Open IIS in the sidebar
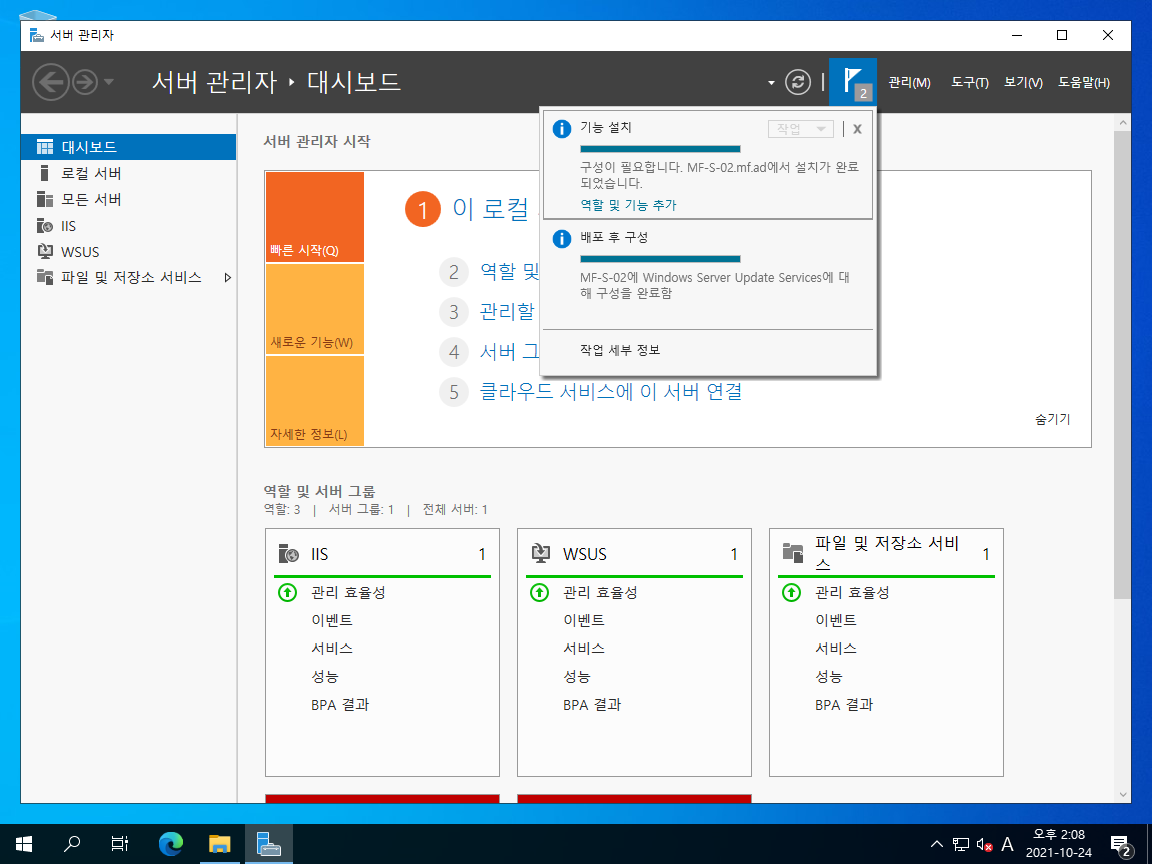This screenshot has height=864, width=1152. tap(129, 226)
